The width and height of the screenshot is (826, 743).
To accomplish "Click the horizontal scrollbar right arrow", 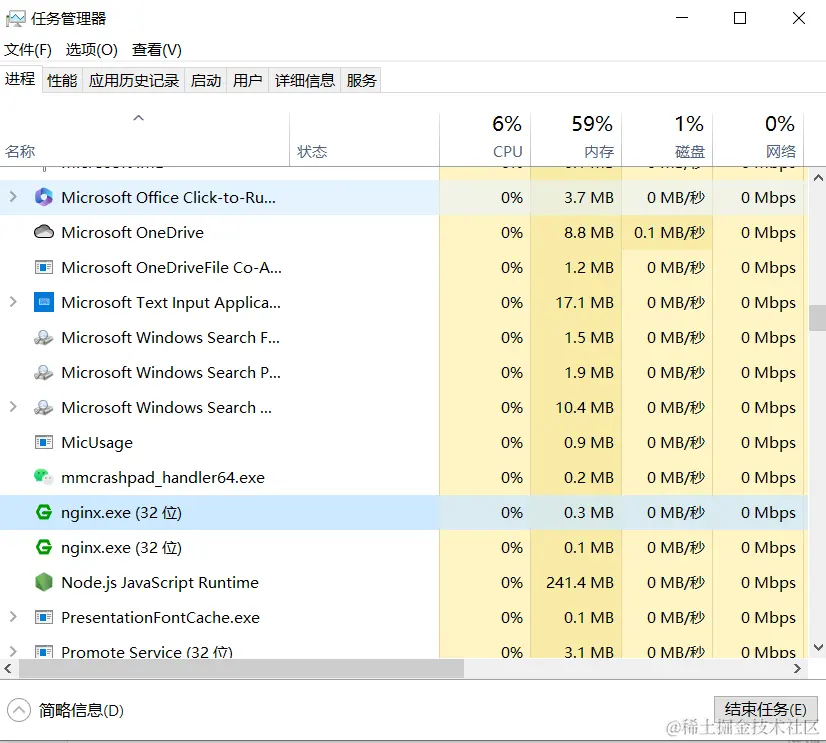I will click(x=797, y=669).
